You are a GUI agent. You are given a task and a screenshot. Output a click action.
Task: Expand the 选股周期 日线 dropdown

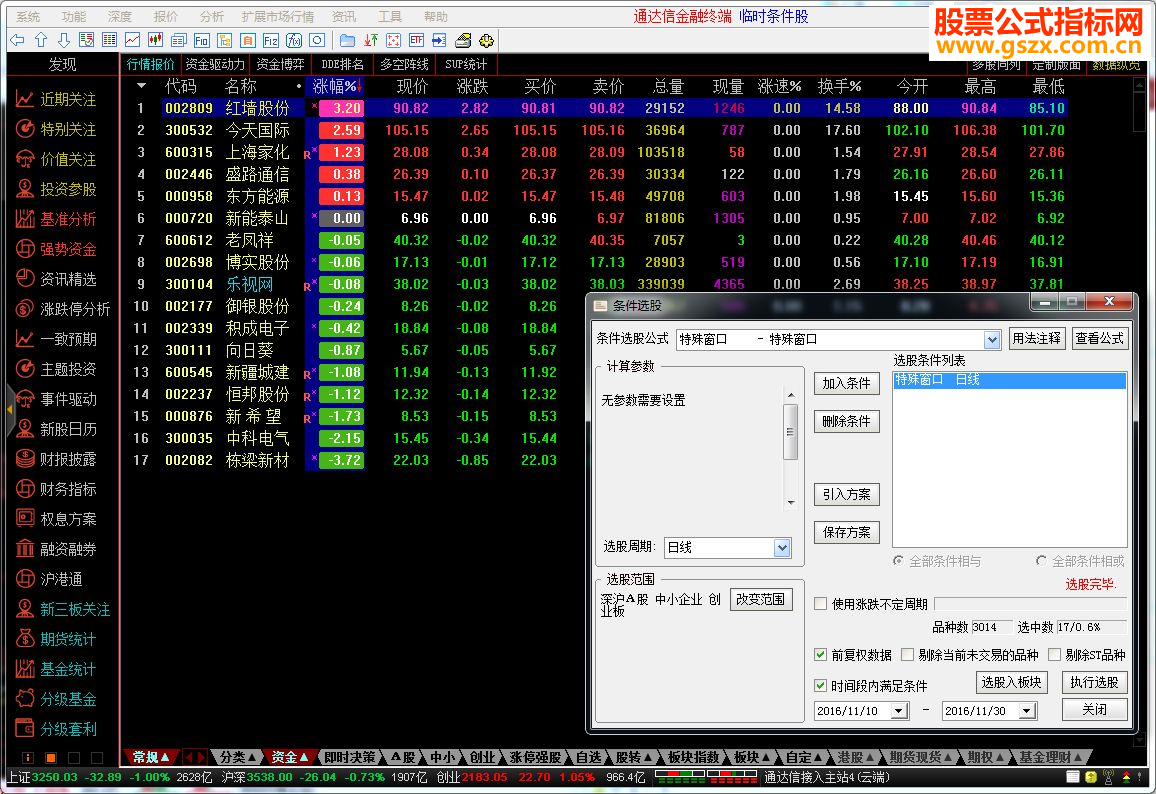tap(782, 548)
